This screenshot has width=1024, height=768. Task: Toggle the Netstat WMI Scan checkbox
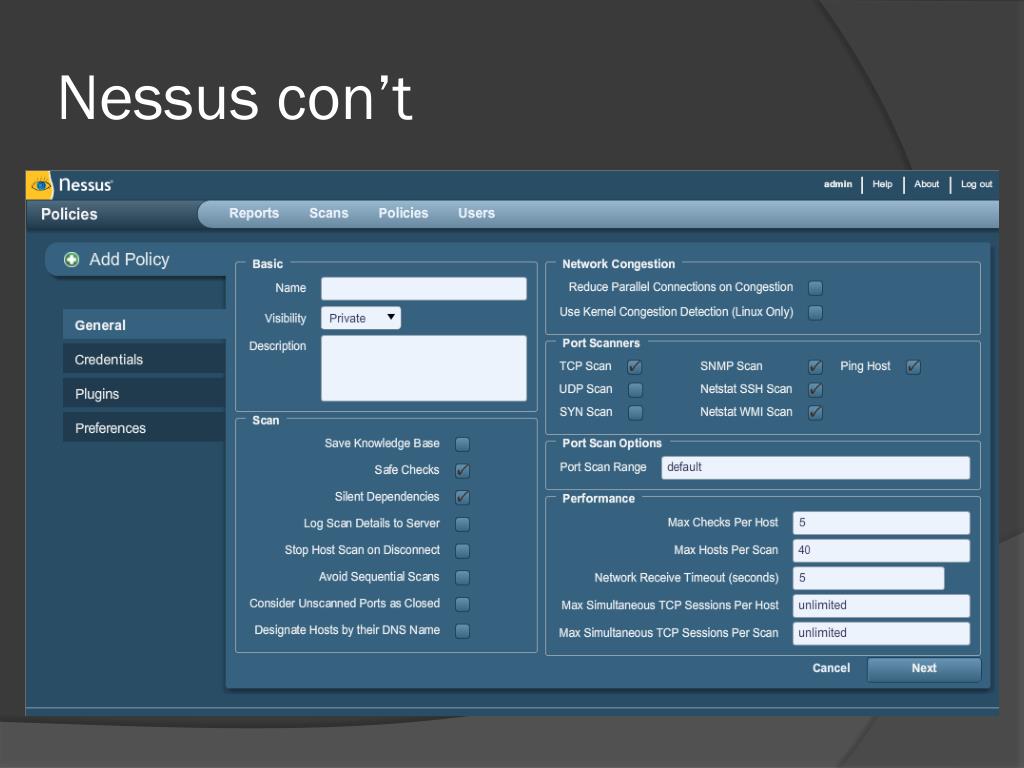(815, 413)
